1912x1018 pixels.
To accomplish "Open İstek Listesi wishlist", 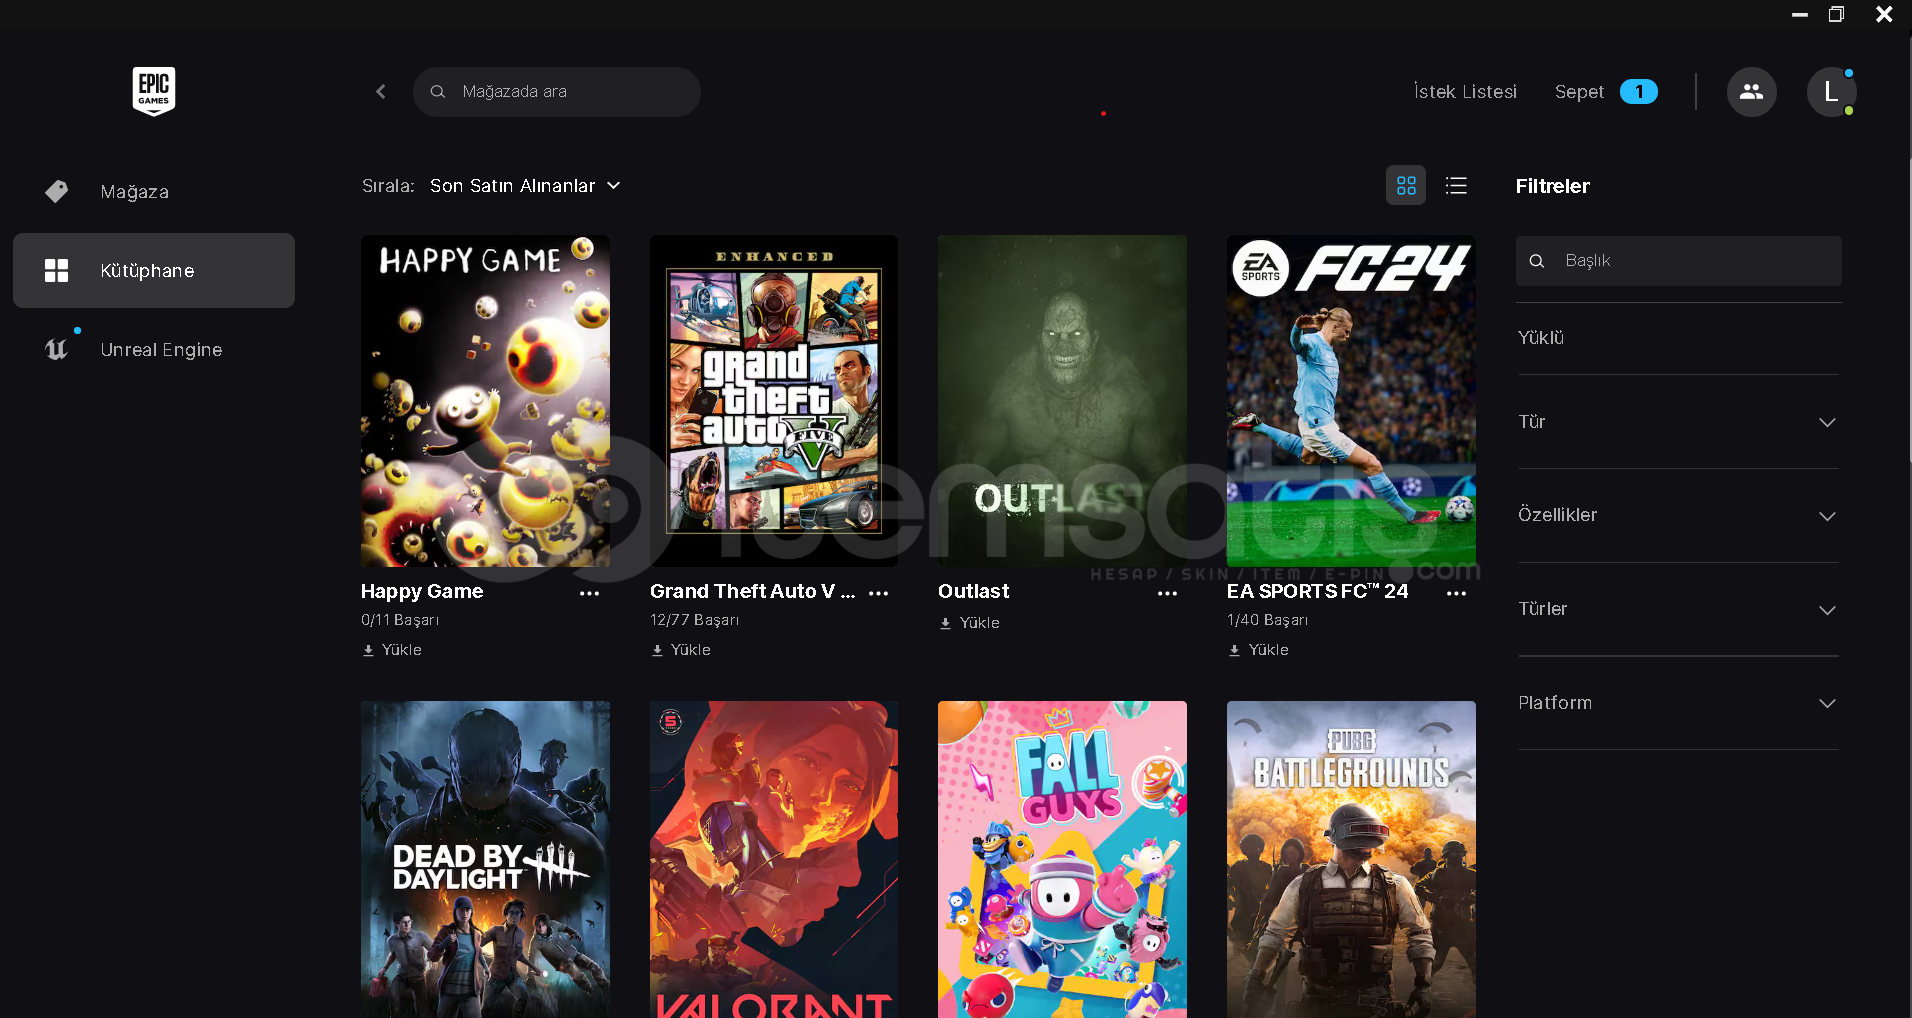I will click(1465, 92).
